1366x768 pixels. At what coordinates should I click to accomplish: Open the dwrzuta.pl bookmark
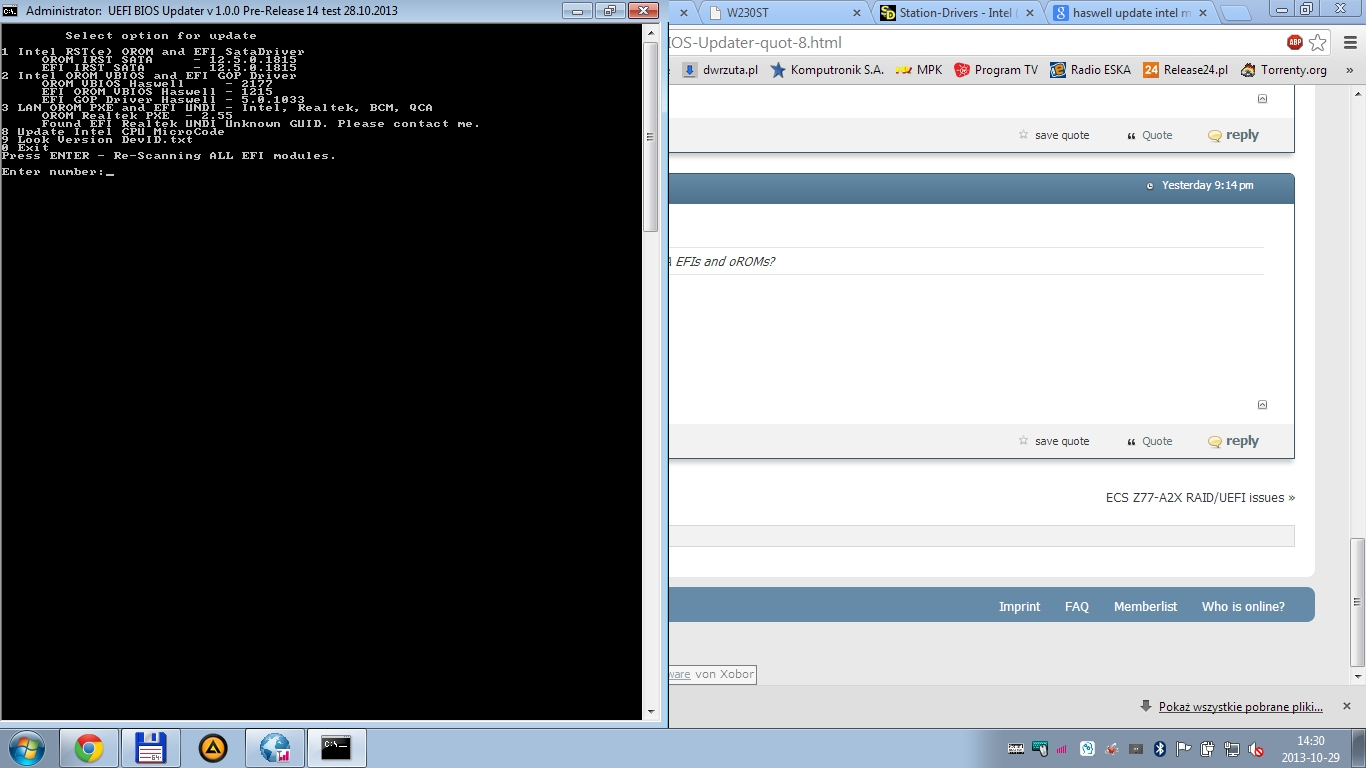pos(720,70)
